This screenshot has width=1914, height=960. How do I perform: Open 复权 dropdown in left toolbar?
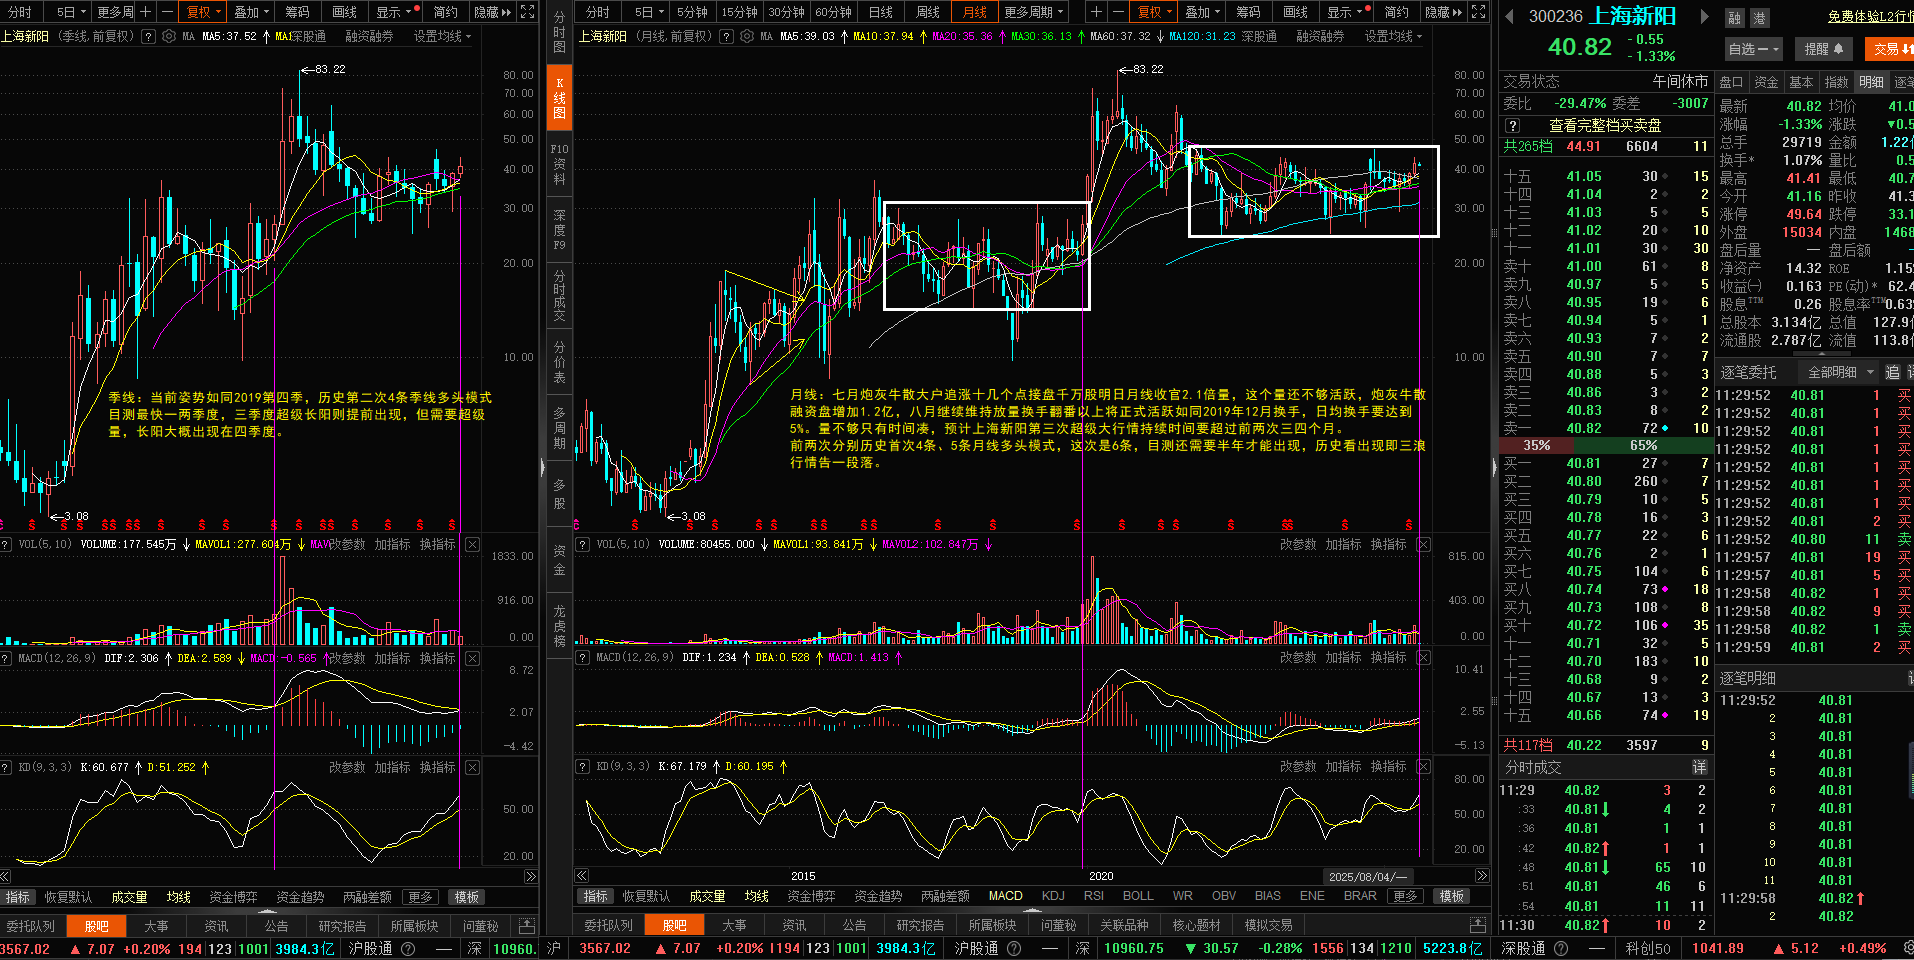click(x=204, y=12)
